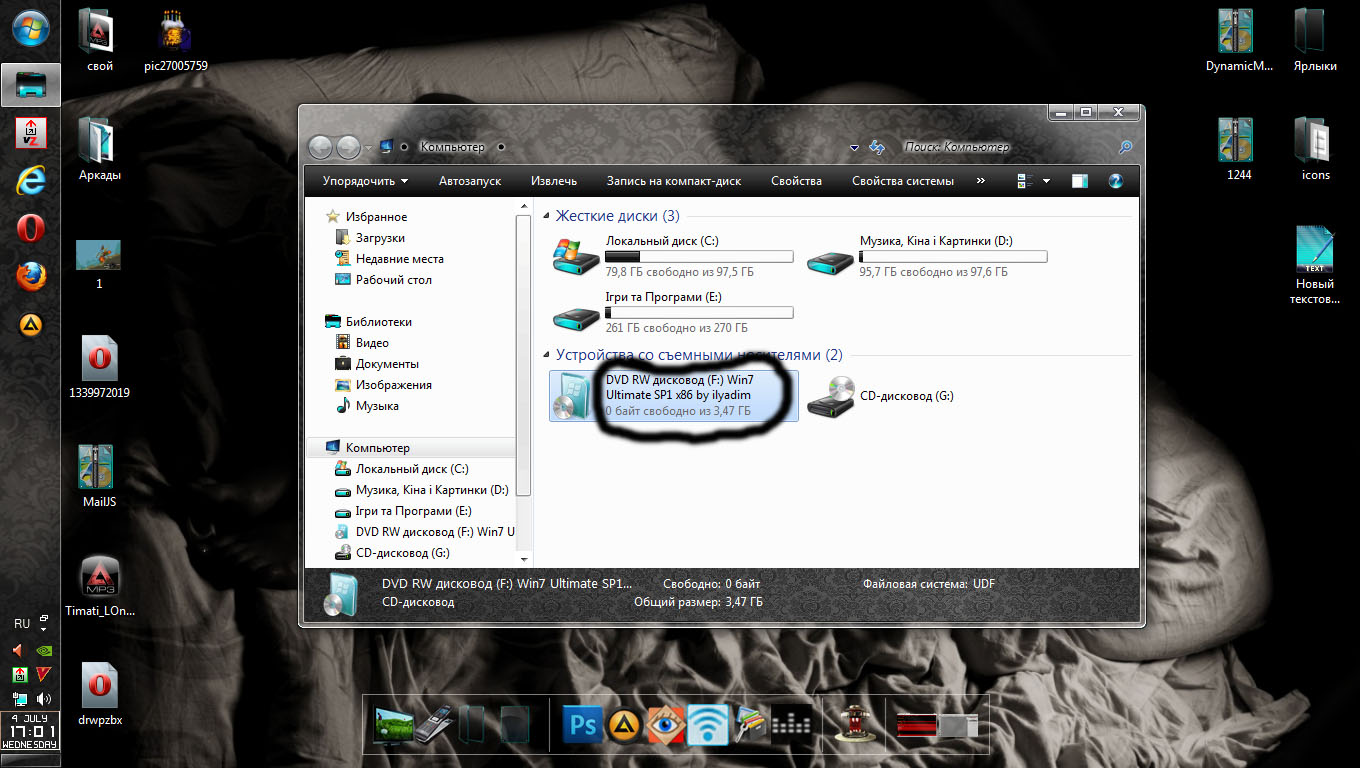Open the address bar history dropdown

[x=854, y=148]
